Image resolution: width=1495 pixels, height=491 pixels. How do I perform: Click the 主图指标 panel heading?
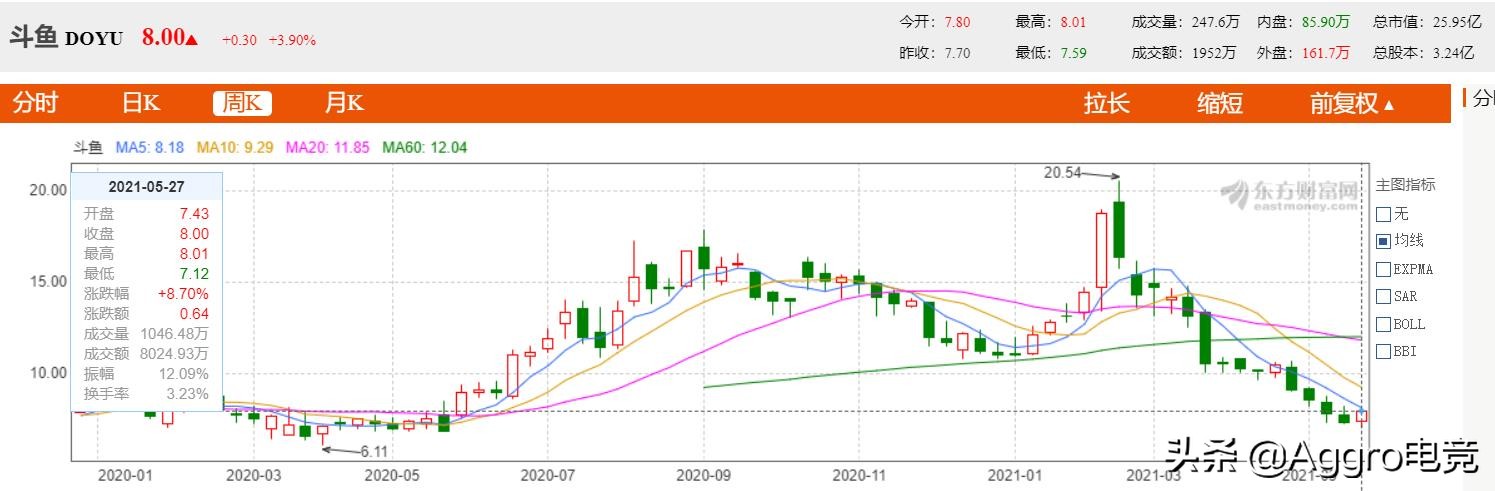(x=1405, y=185)
